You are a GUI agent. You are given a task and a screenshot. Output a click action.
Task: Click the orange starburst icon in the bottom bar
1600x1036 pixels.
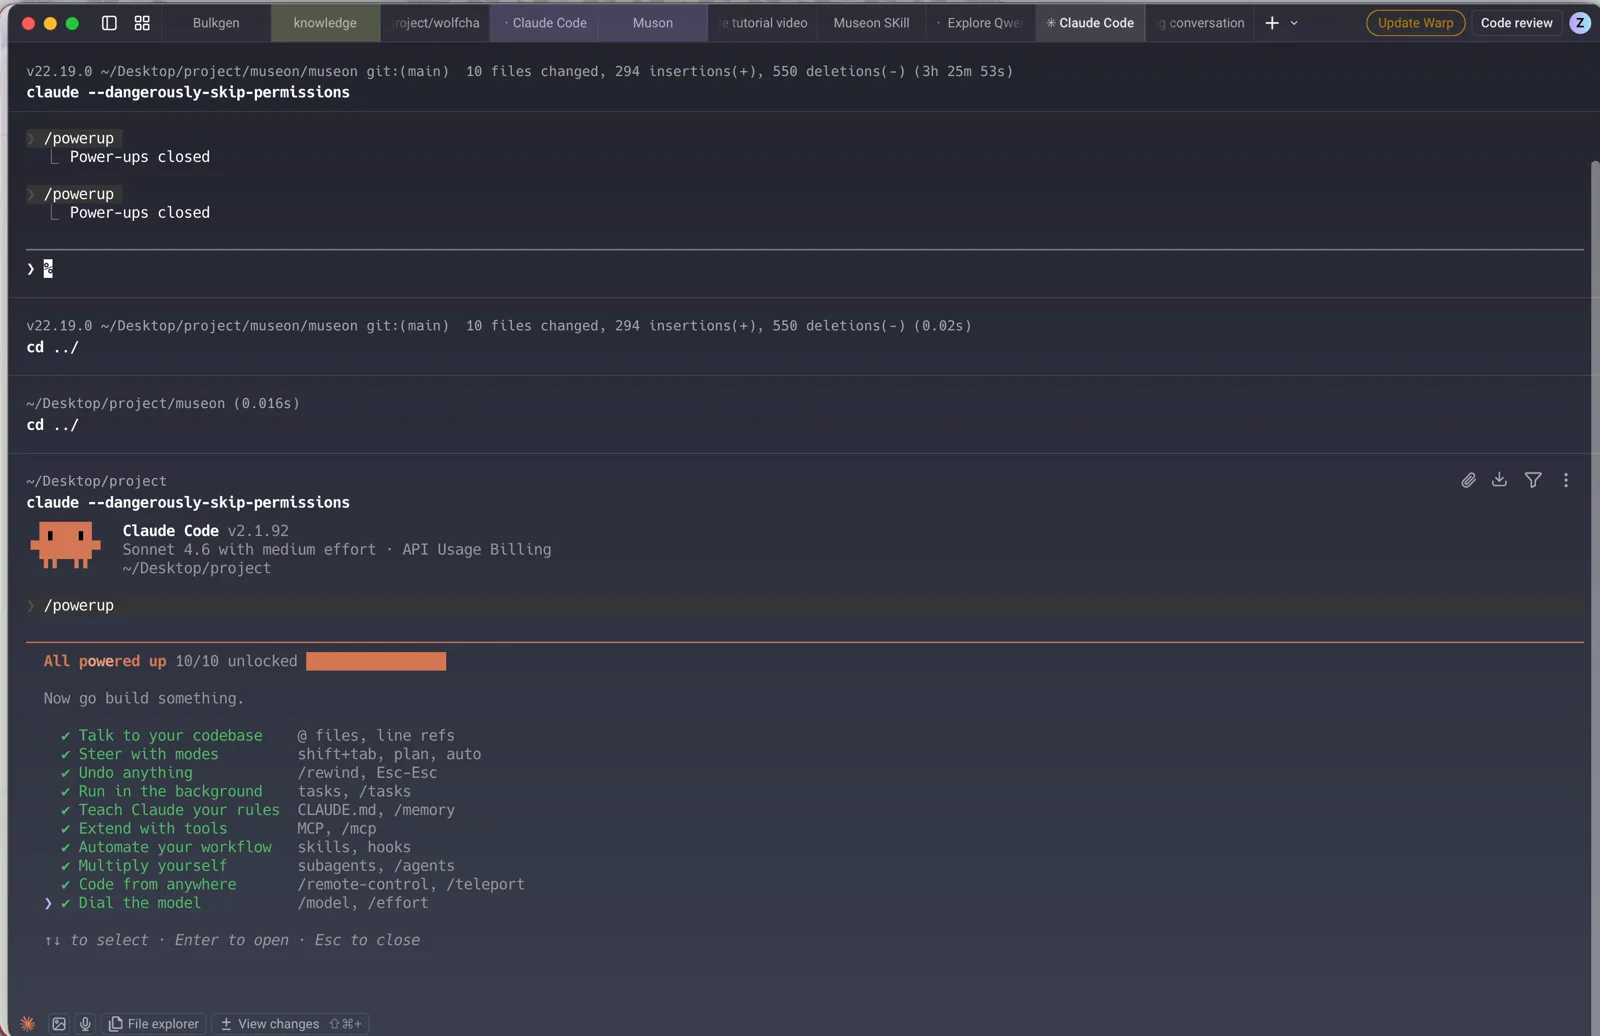coord(28,1024)
